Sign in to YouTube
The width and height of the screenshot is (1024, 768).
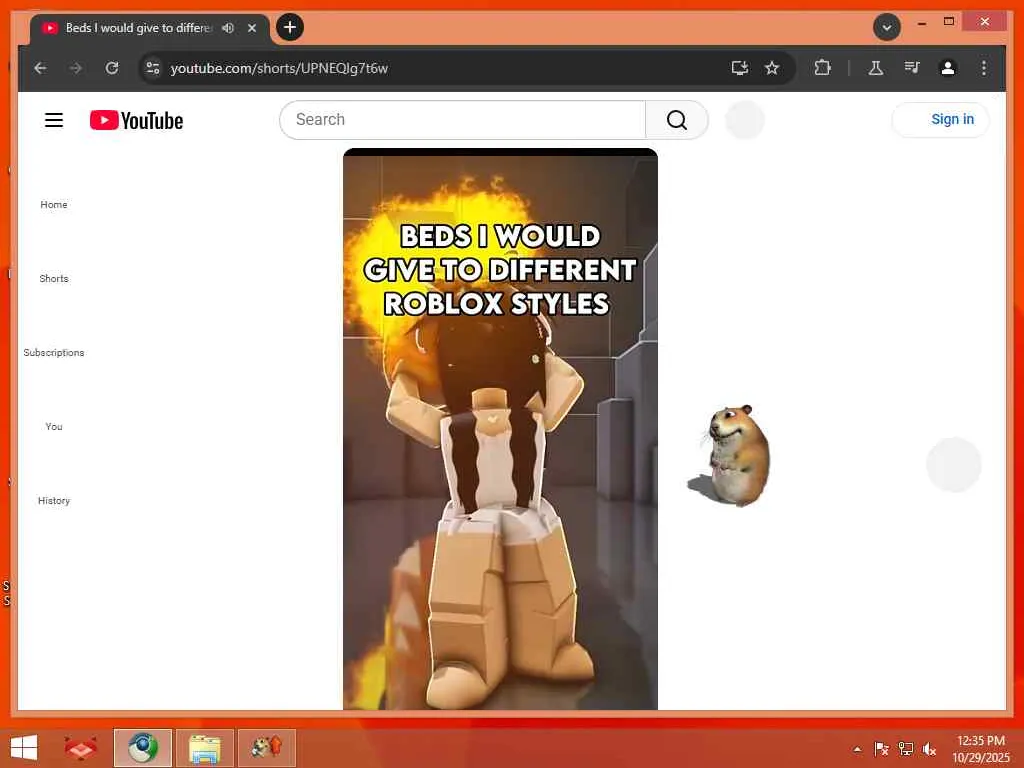pyautogui.click(x=940, y=120)
